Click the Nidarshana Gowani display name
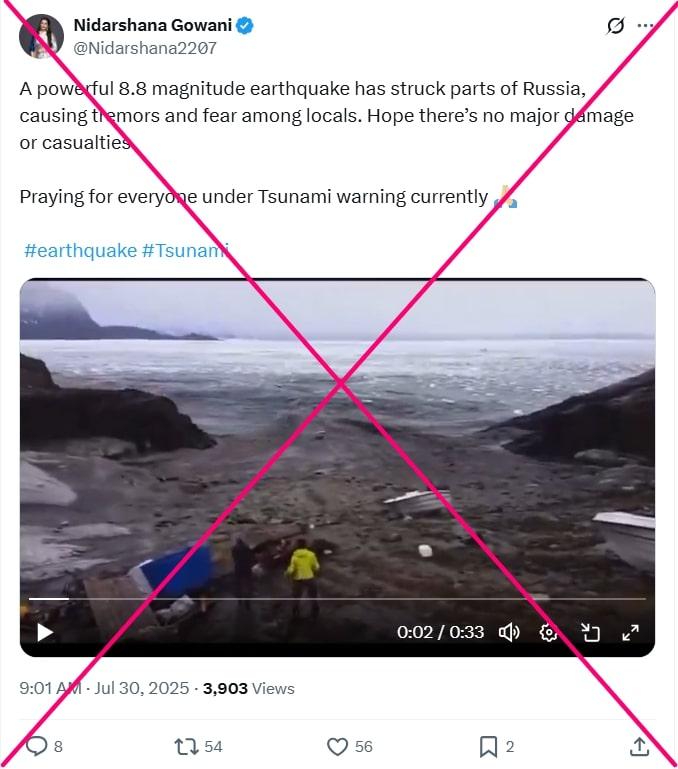Image resolution: width=678 pixels, height=769 pixels. (x=153, y=25)
